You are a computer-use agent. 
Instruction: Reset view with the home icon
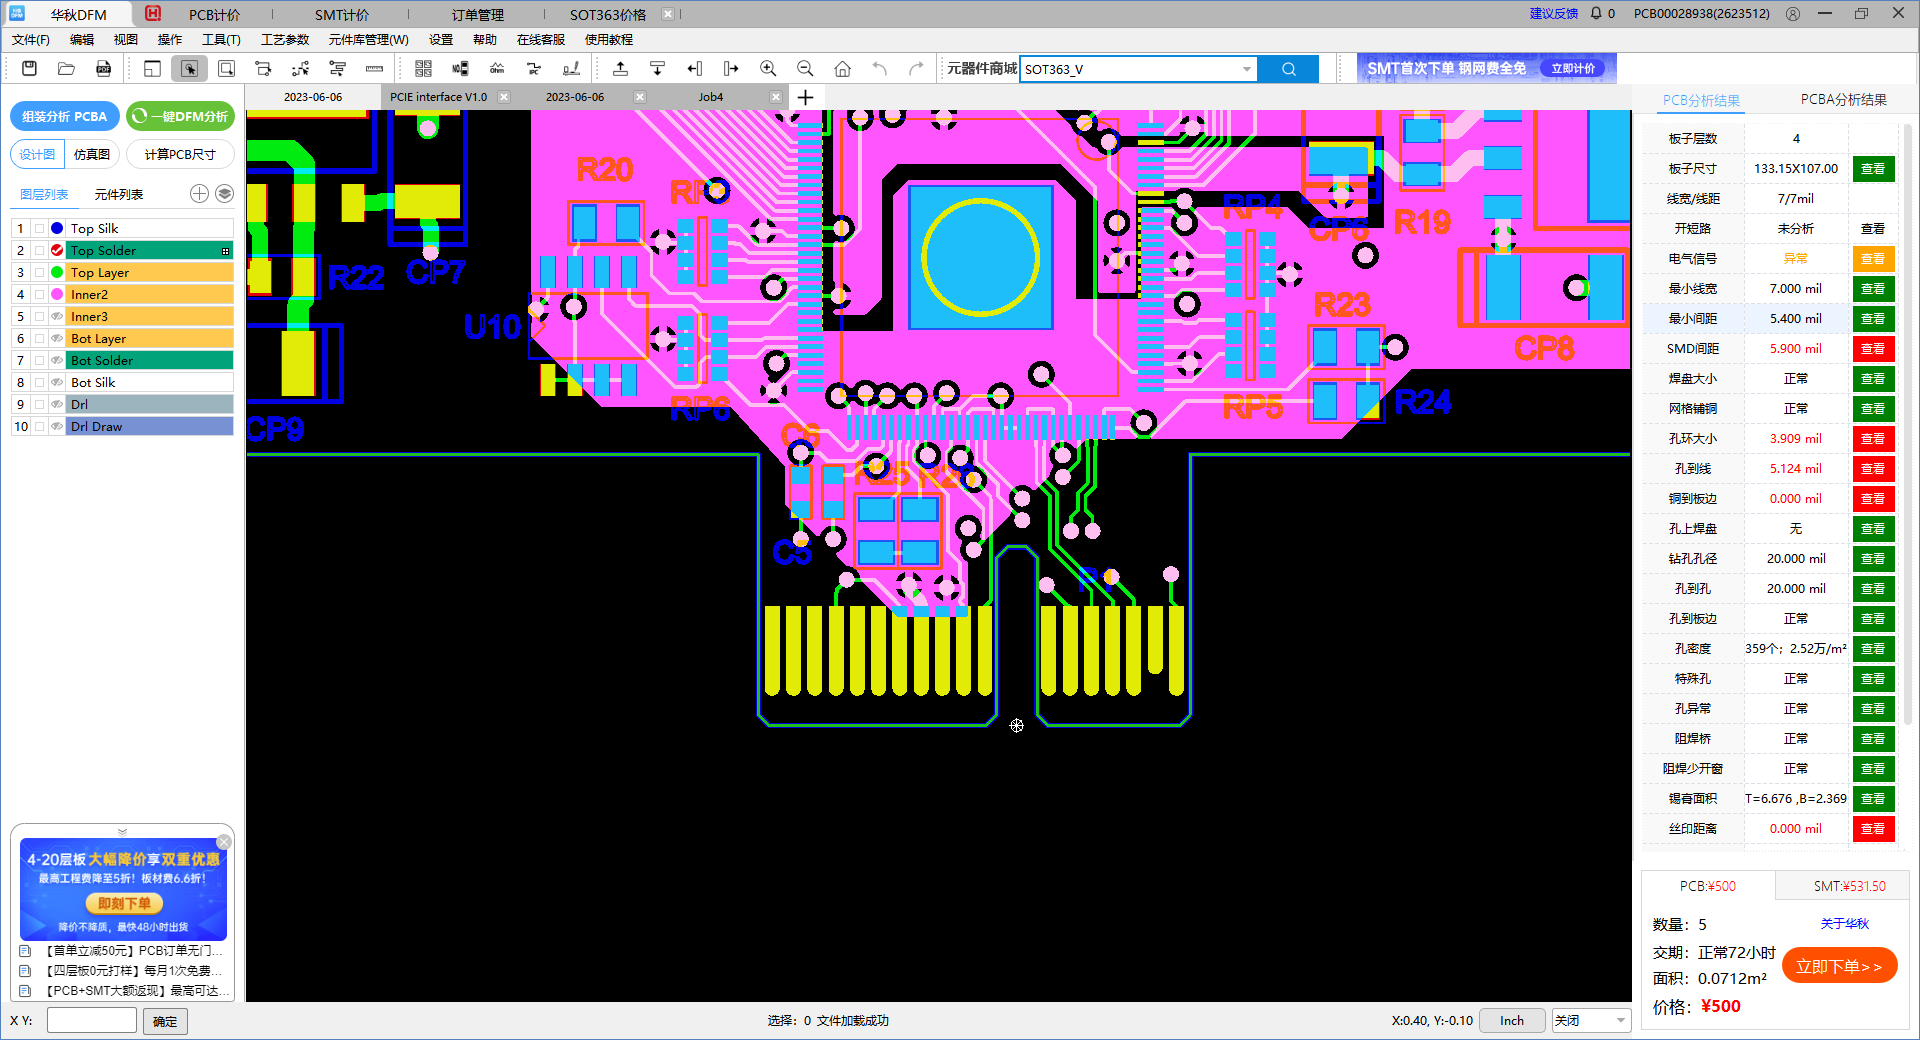click(842, 68)
